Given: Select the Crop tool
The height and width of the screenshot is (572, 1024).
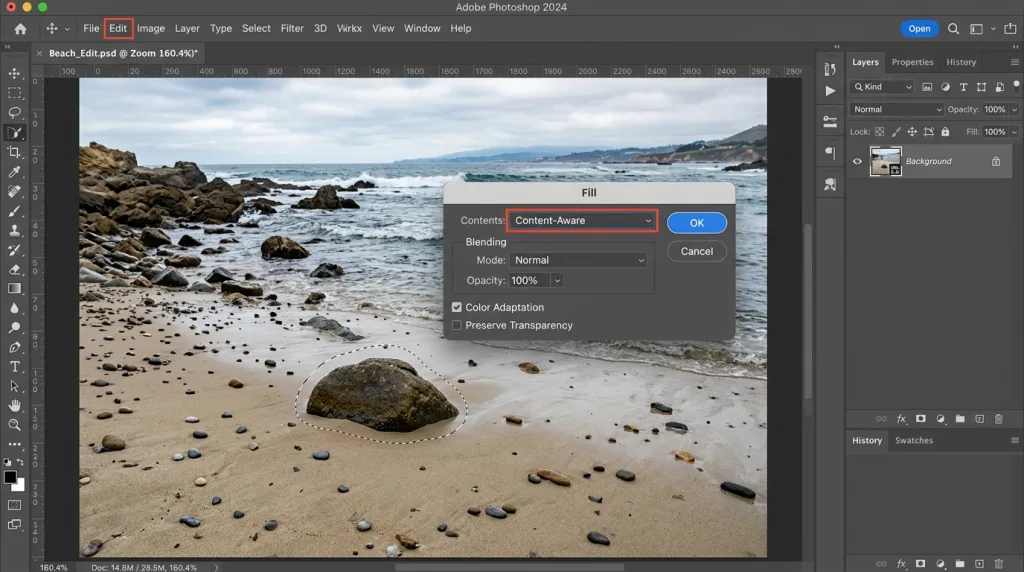Looking at the screenshot, I should (x=14, y=152).
